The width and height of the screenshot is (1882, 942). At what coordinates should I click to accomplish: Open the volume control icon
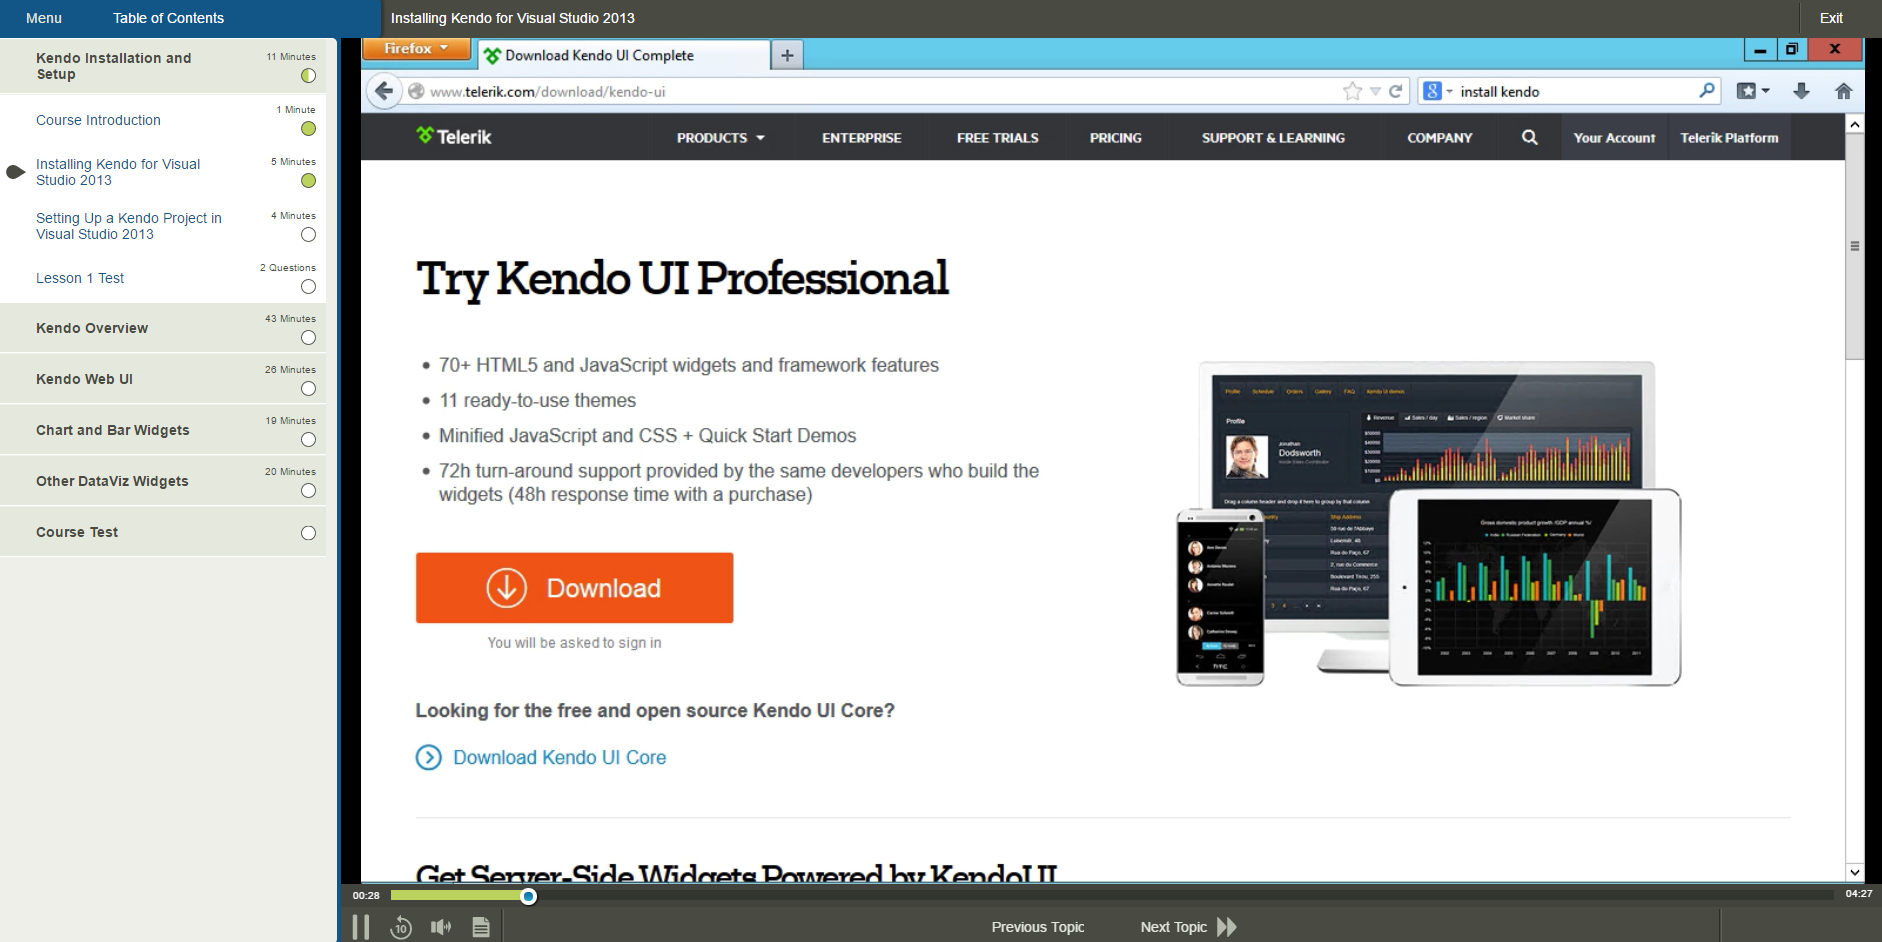point(440,926)
